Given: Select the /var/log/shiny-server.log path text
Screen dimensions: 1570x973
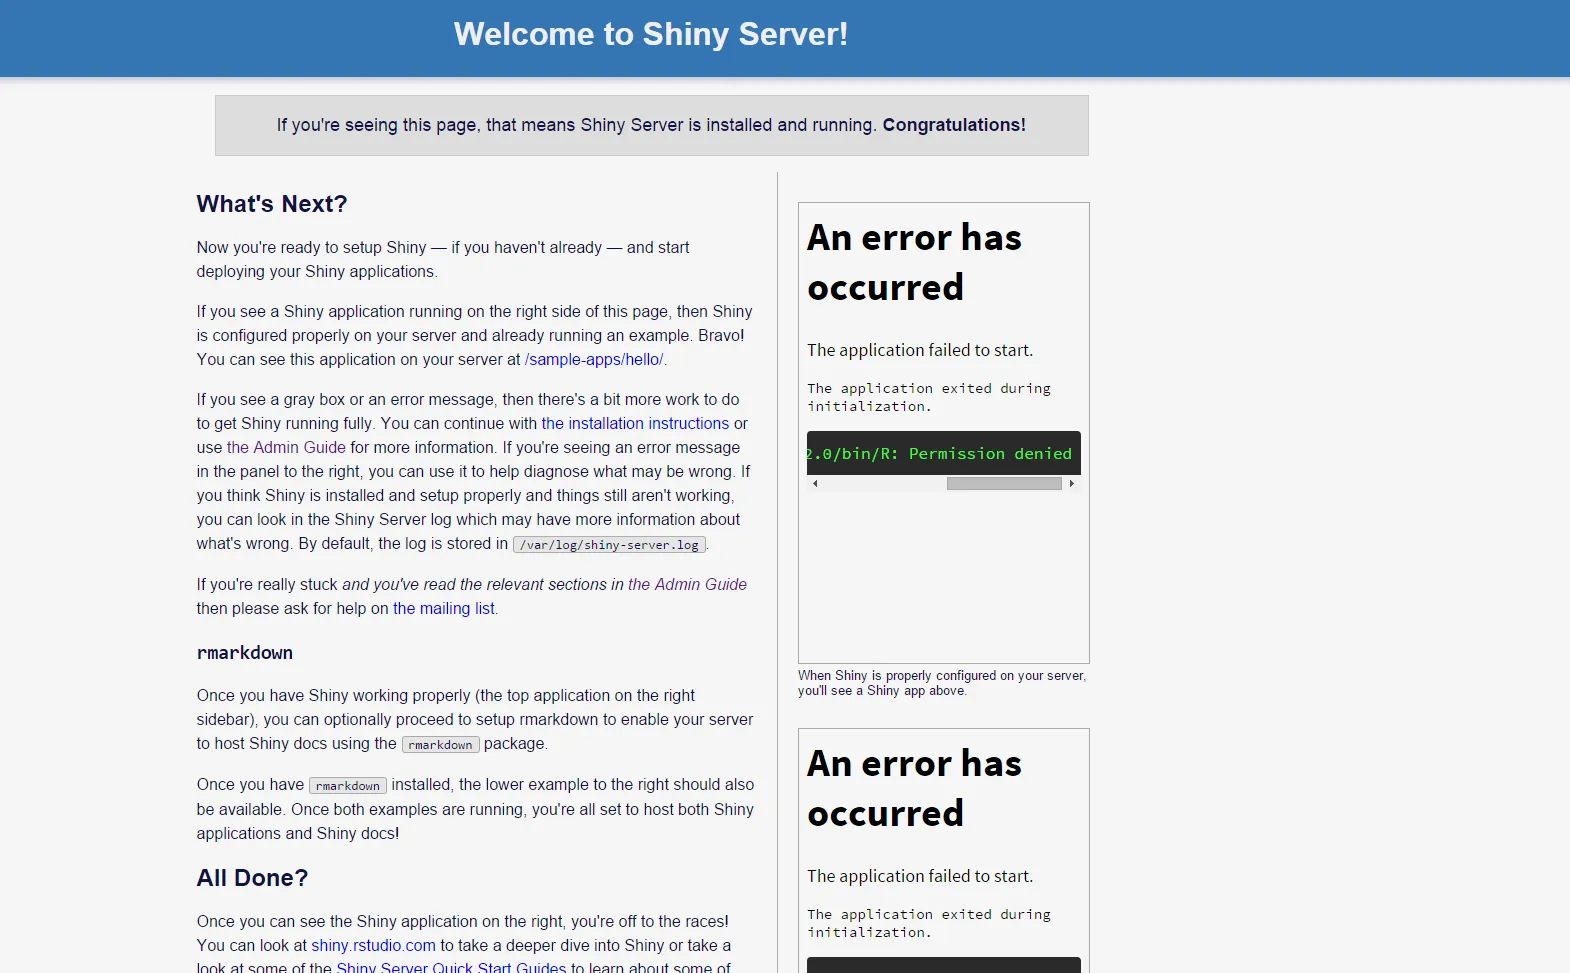Looking at the screenshot, I should 609,545.
